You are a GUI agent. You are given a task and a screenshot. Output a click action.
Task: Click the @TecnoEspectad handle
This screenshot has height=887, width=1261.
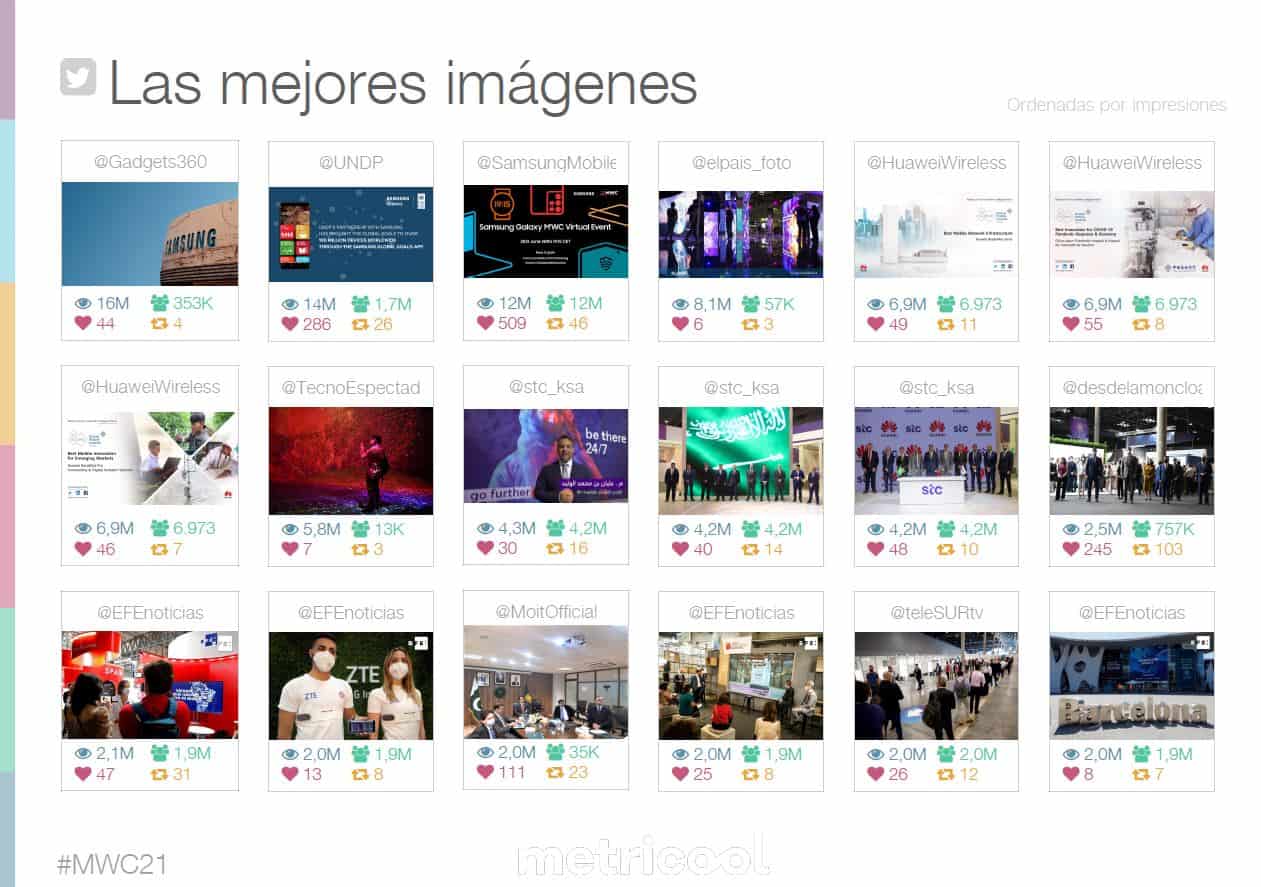point(351,387)
